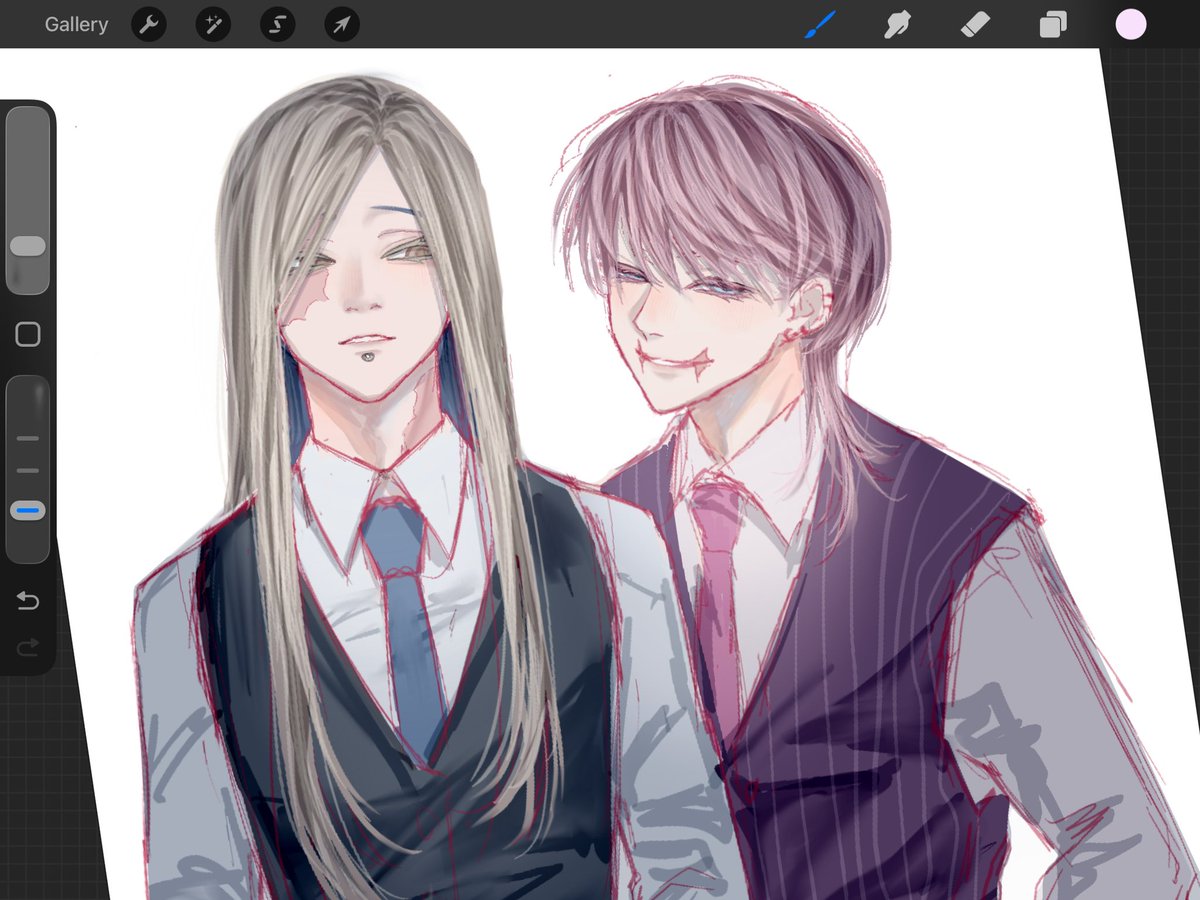Adjust the brush size slider
The height and width of the screenshot is (900, 1200).
[28, 200]
